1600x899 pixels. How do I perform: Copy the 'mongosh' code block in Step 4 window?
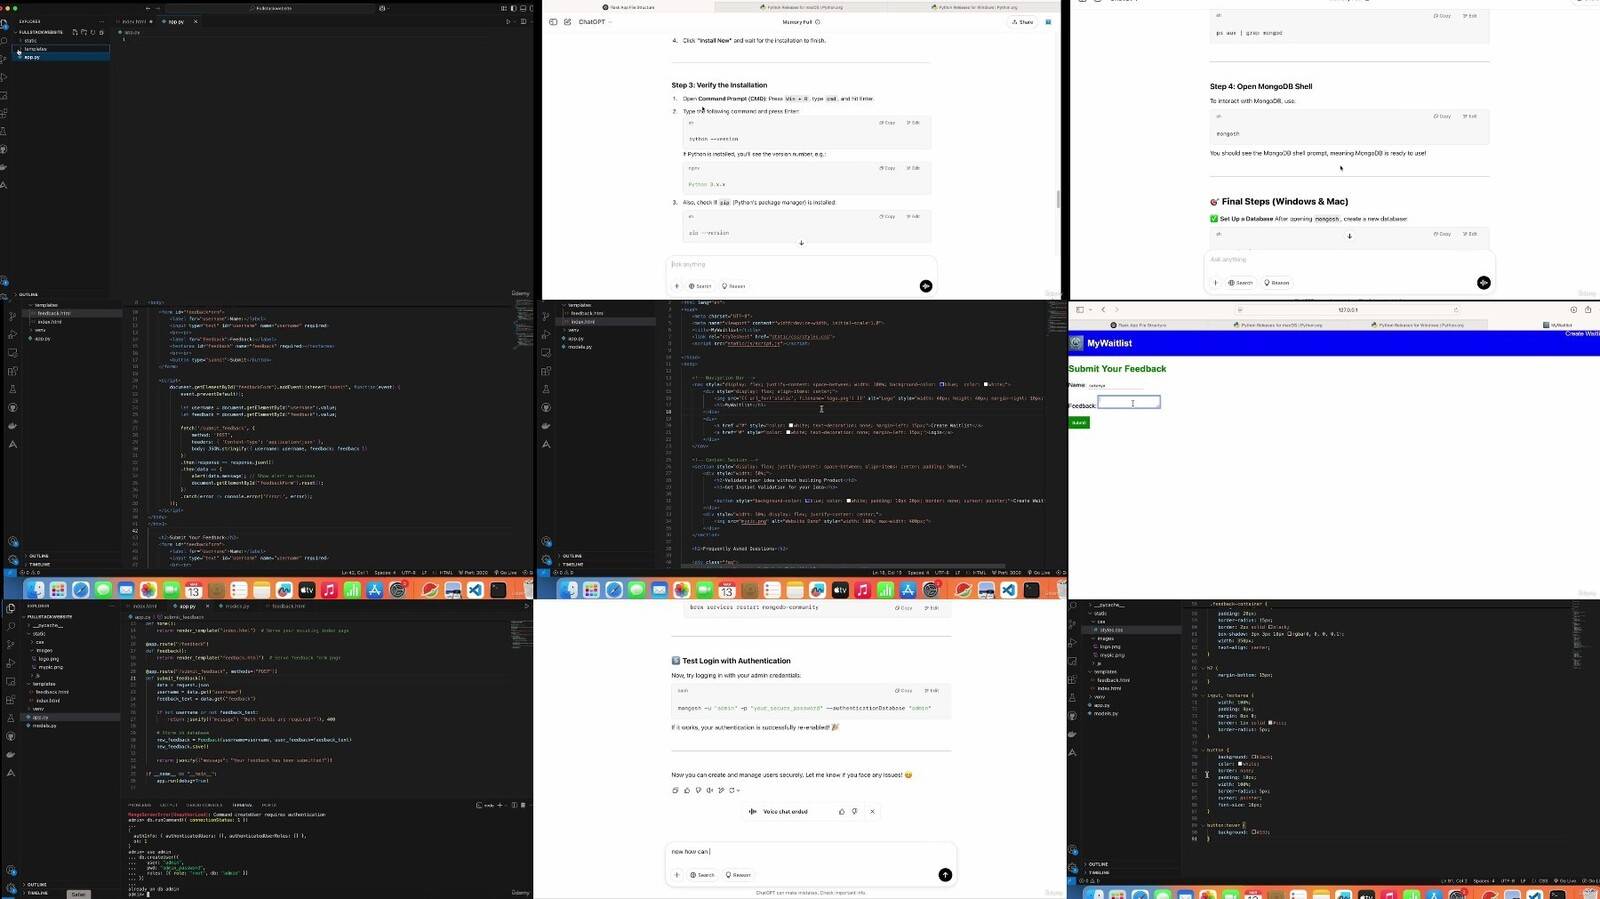tap(1442, 117)
